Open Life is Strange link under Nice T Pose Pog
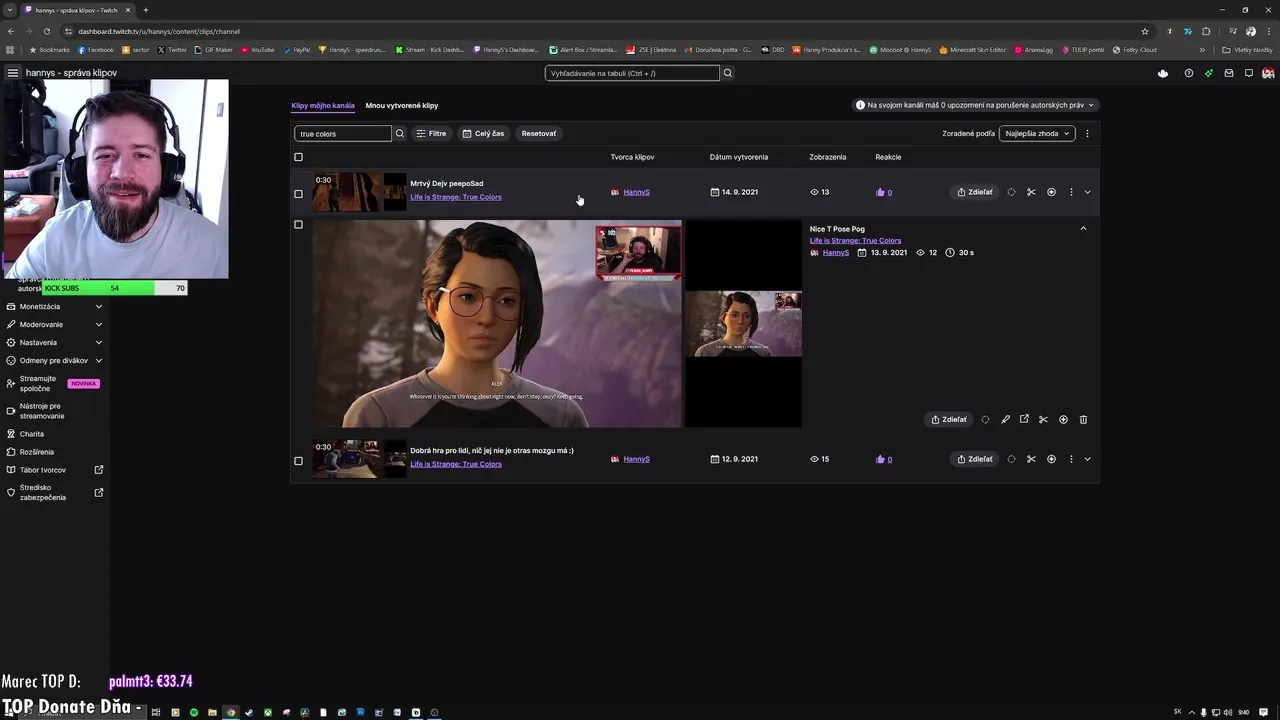The width and height of the screenshot is (1280, 720). click(855, 241)
